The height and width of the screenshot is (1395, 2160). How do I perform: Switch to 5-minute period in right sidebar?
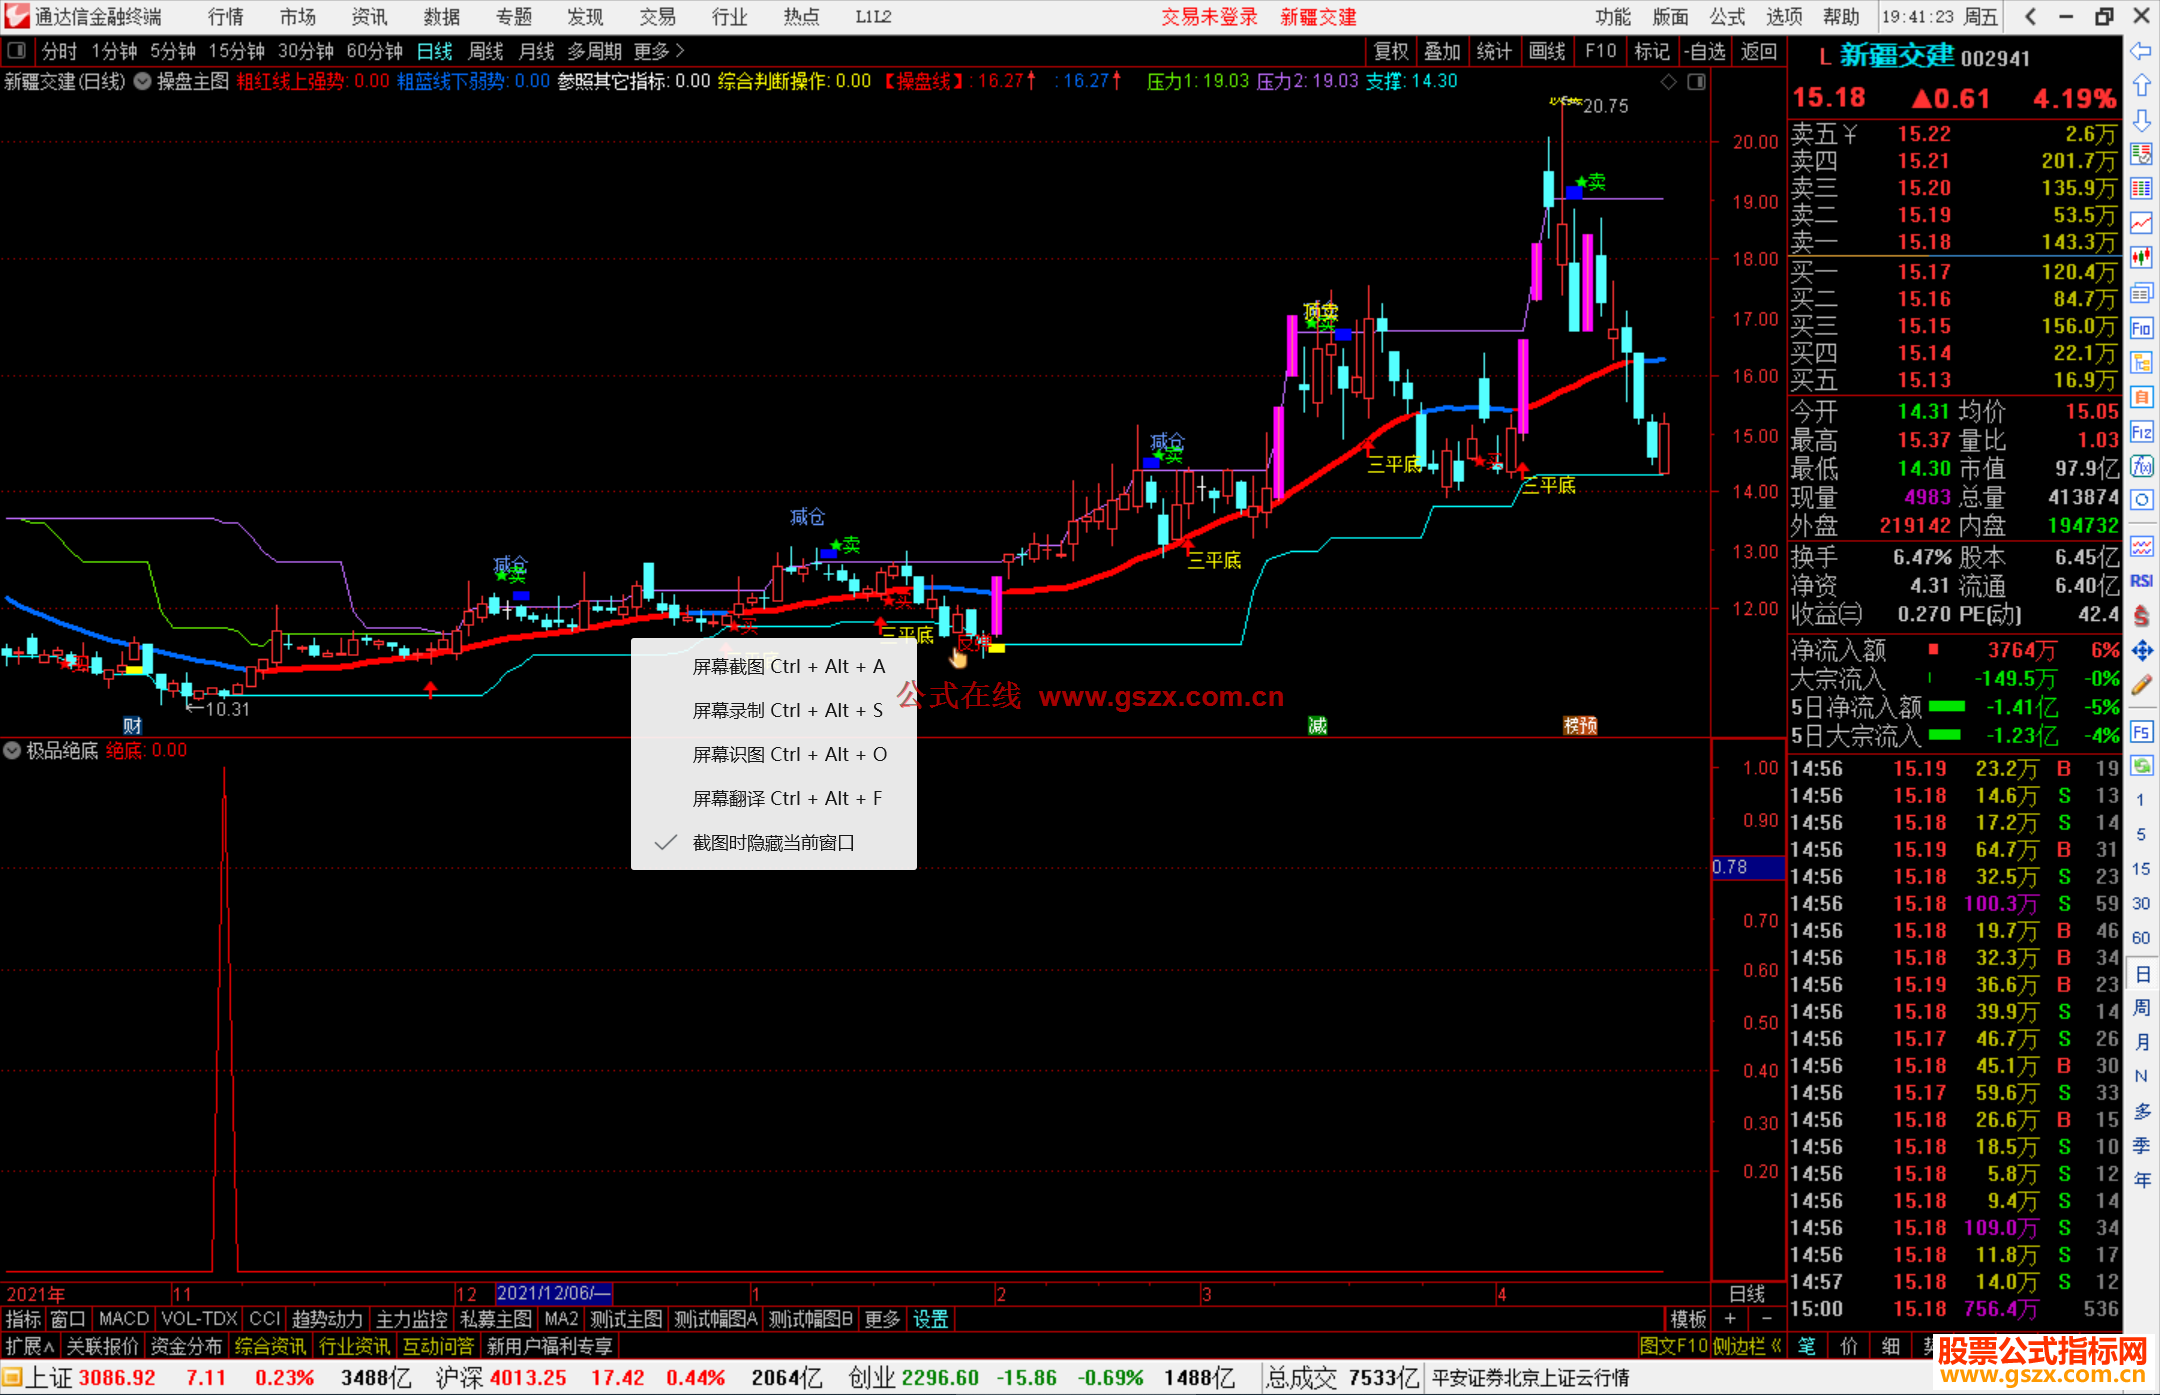coord(2141,834)
